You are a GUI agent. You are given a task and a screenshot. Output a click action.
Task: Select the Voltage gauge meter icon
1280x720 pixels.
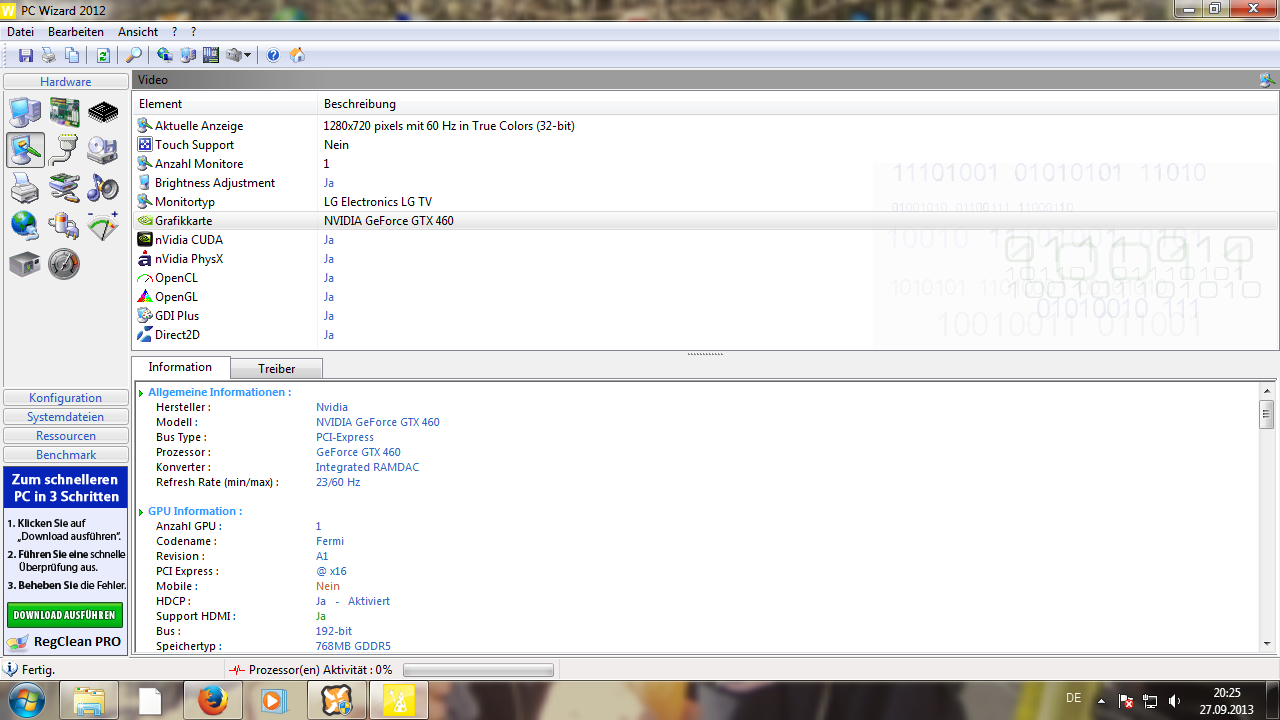(103, 226)
